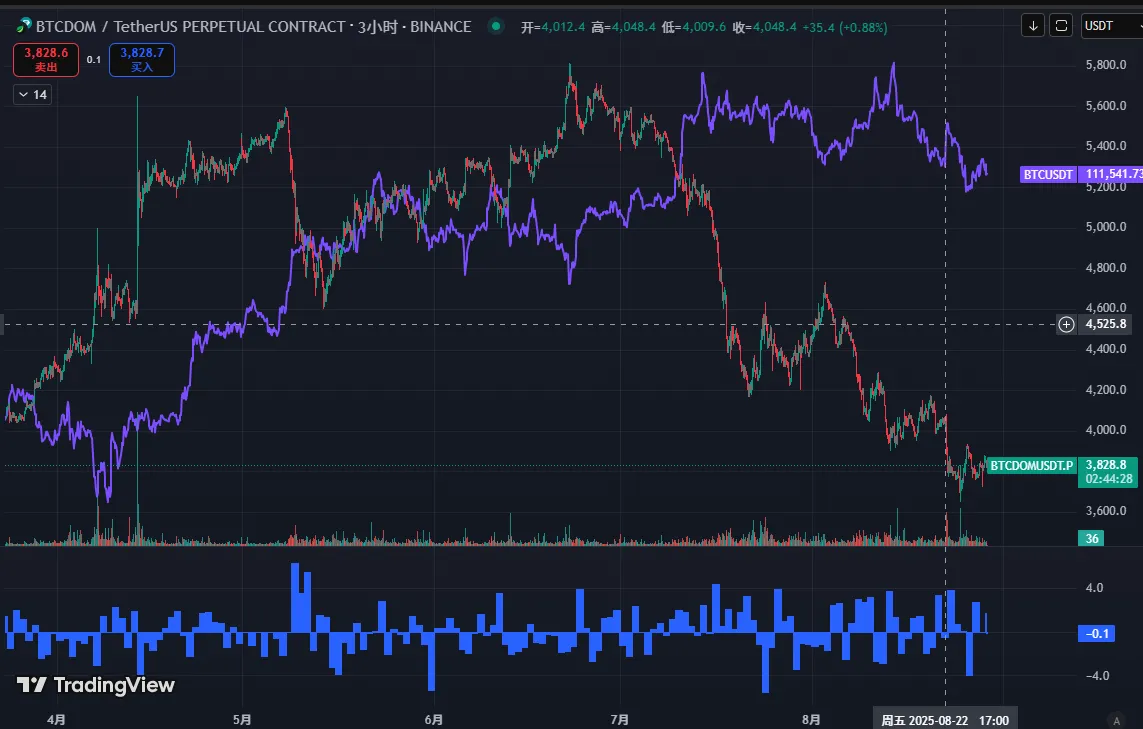Click the 2025-08-22 17:00 date label

(944, 720)
